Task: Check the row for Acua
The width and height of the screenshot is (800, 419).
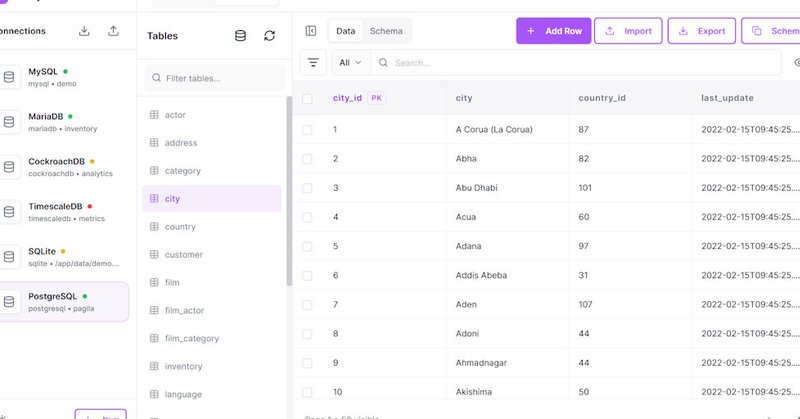Action: coord(307,217)
